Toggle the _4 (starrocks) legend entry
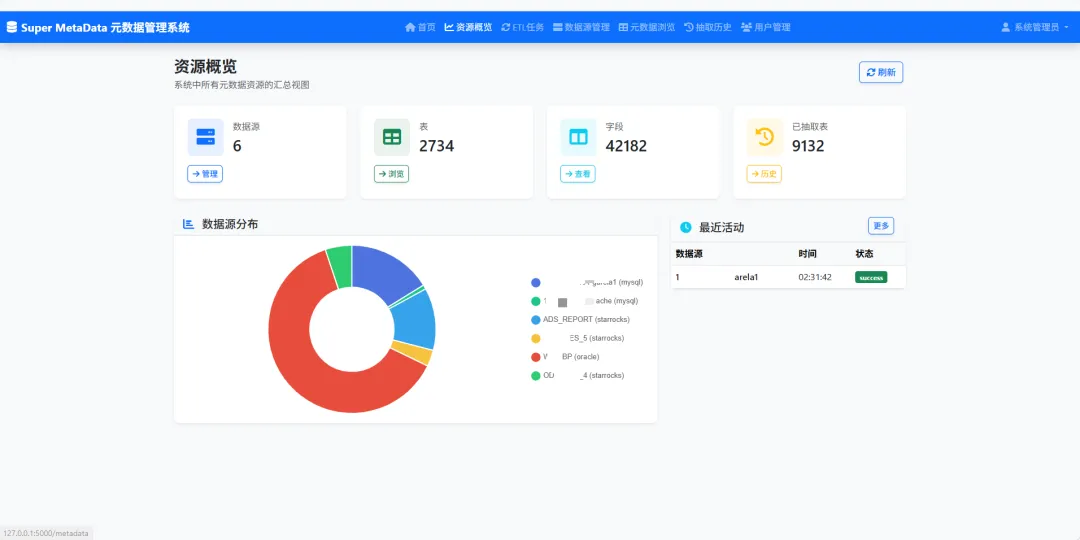Image resolution: width=1080 pixels, height=540 pixels. point(578,375)
